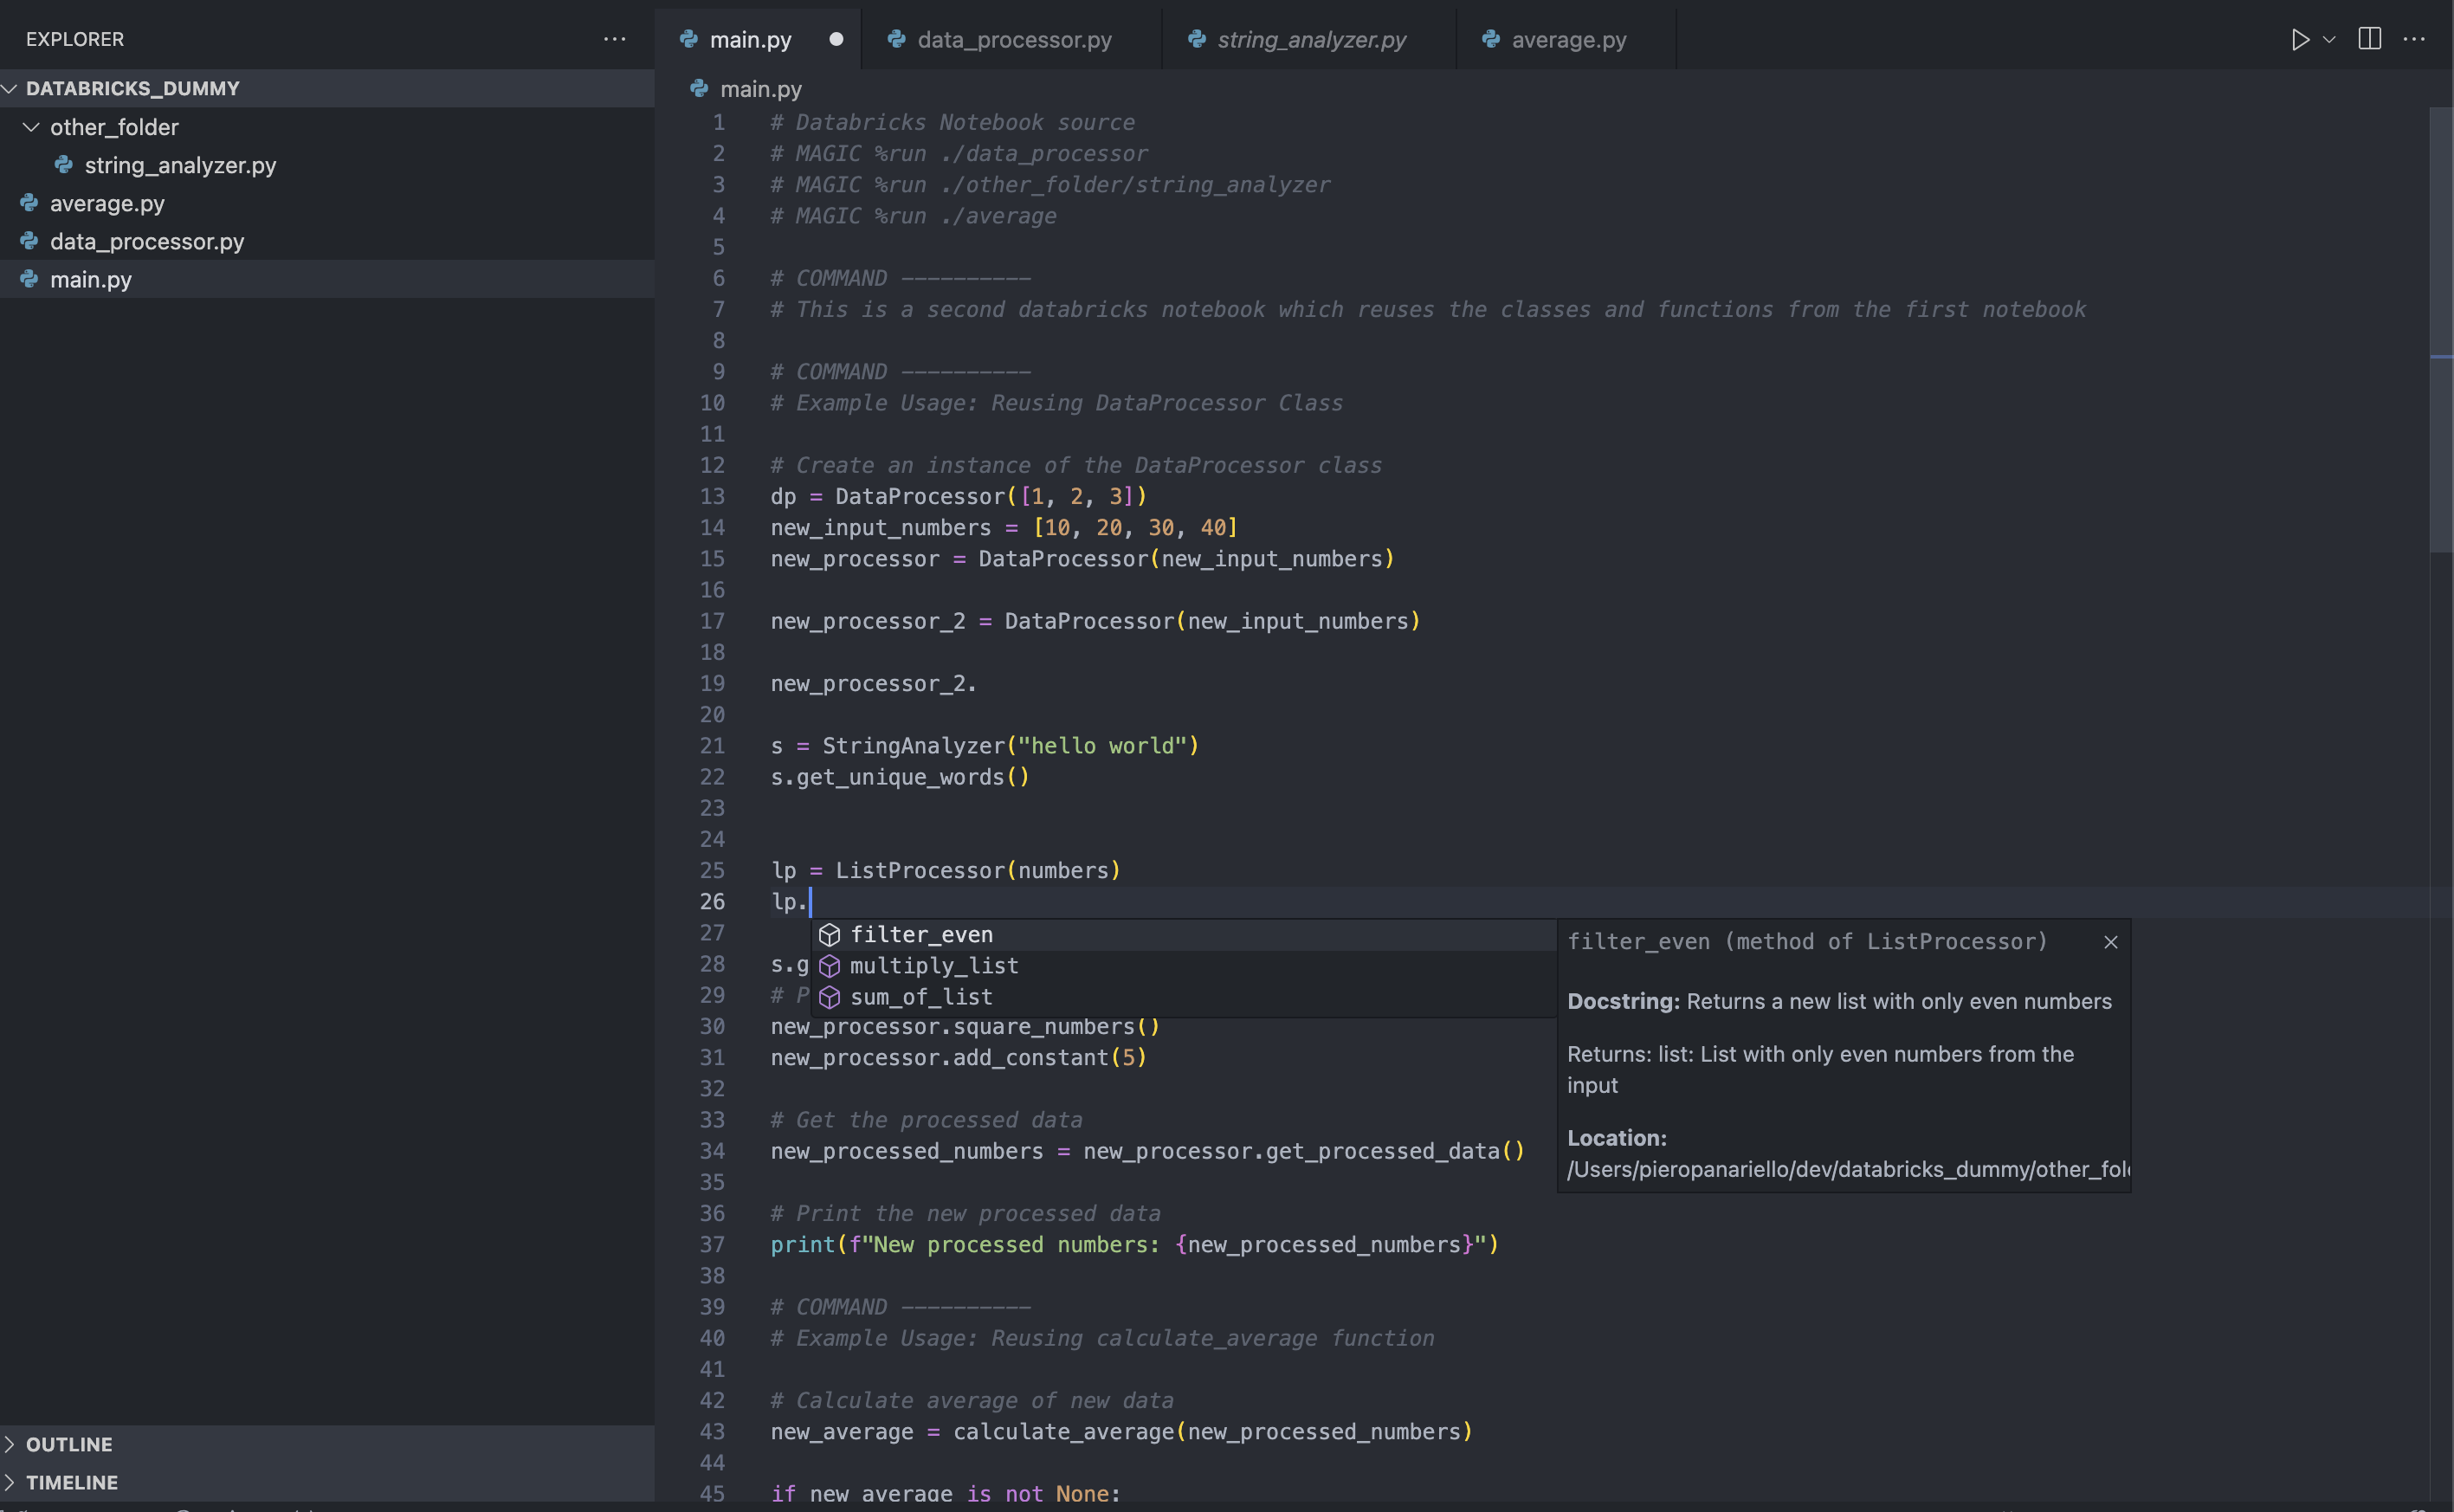Click 'new_processor_2 = DataProcessor' line 17
This screenshot has height=1512, width=2454.
[x=1095, y=621]
